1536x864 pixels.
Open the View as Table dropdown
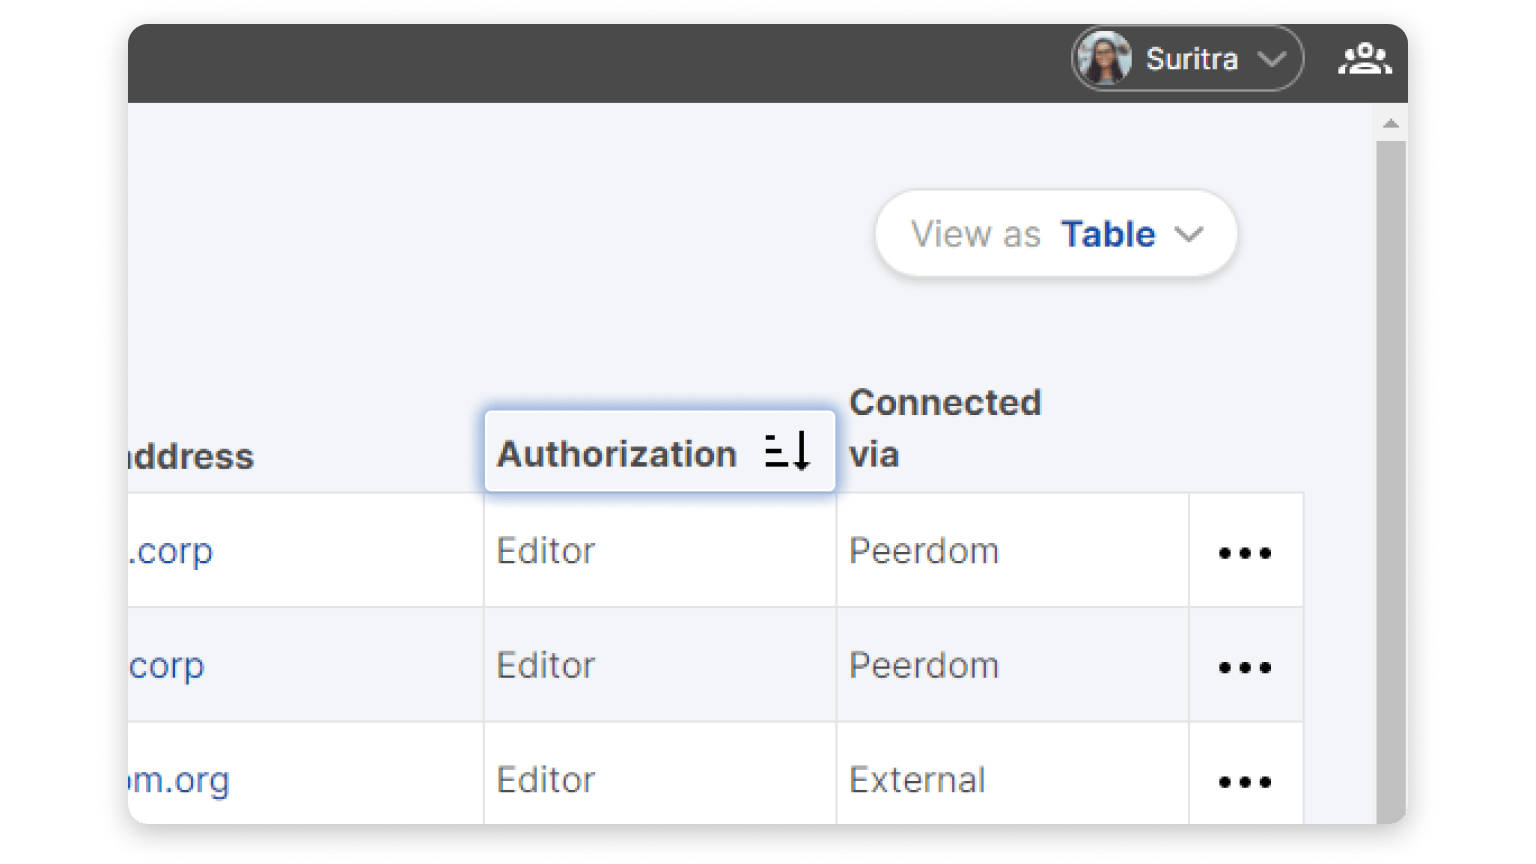click(x=1055, y=234)
